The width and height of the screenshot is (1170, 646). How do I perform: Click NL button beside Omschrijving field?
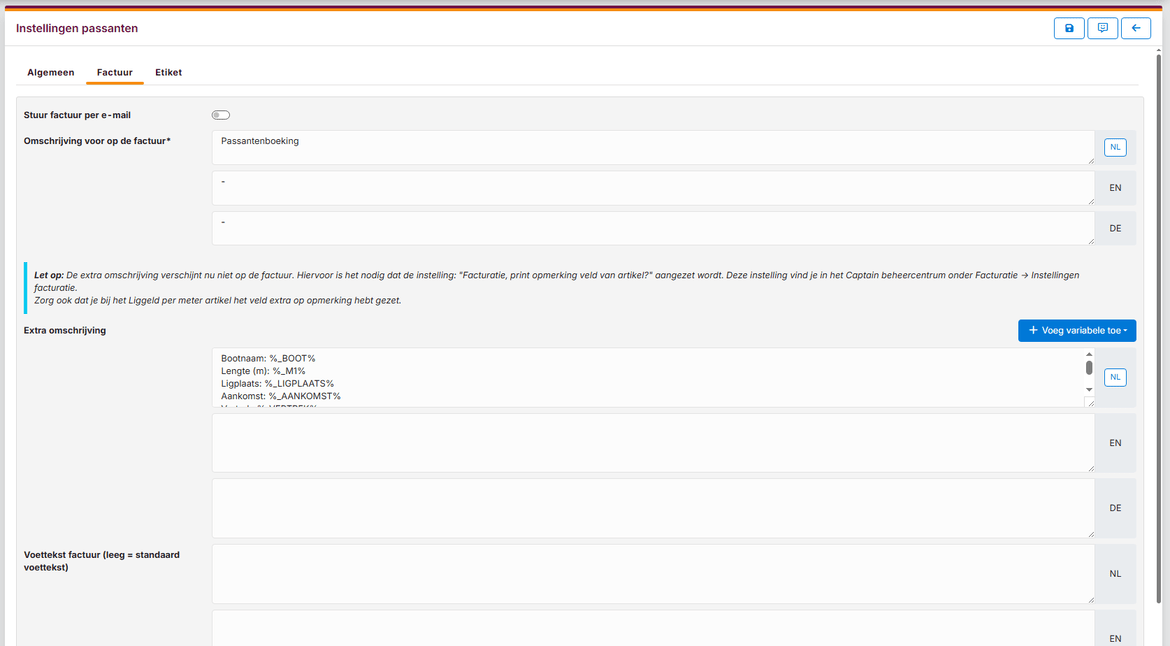pos(1115,147)
